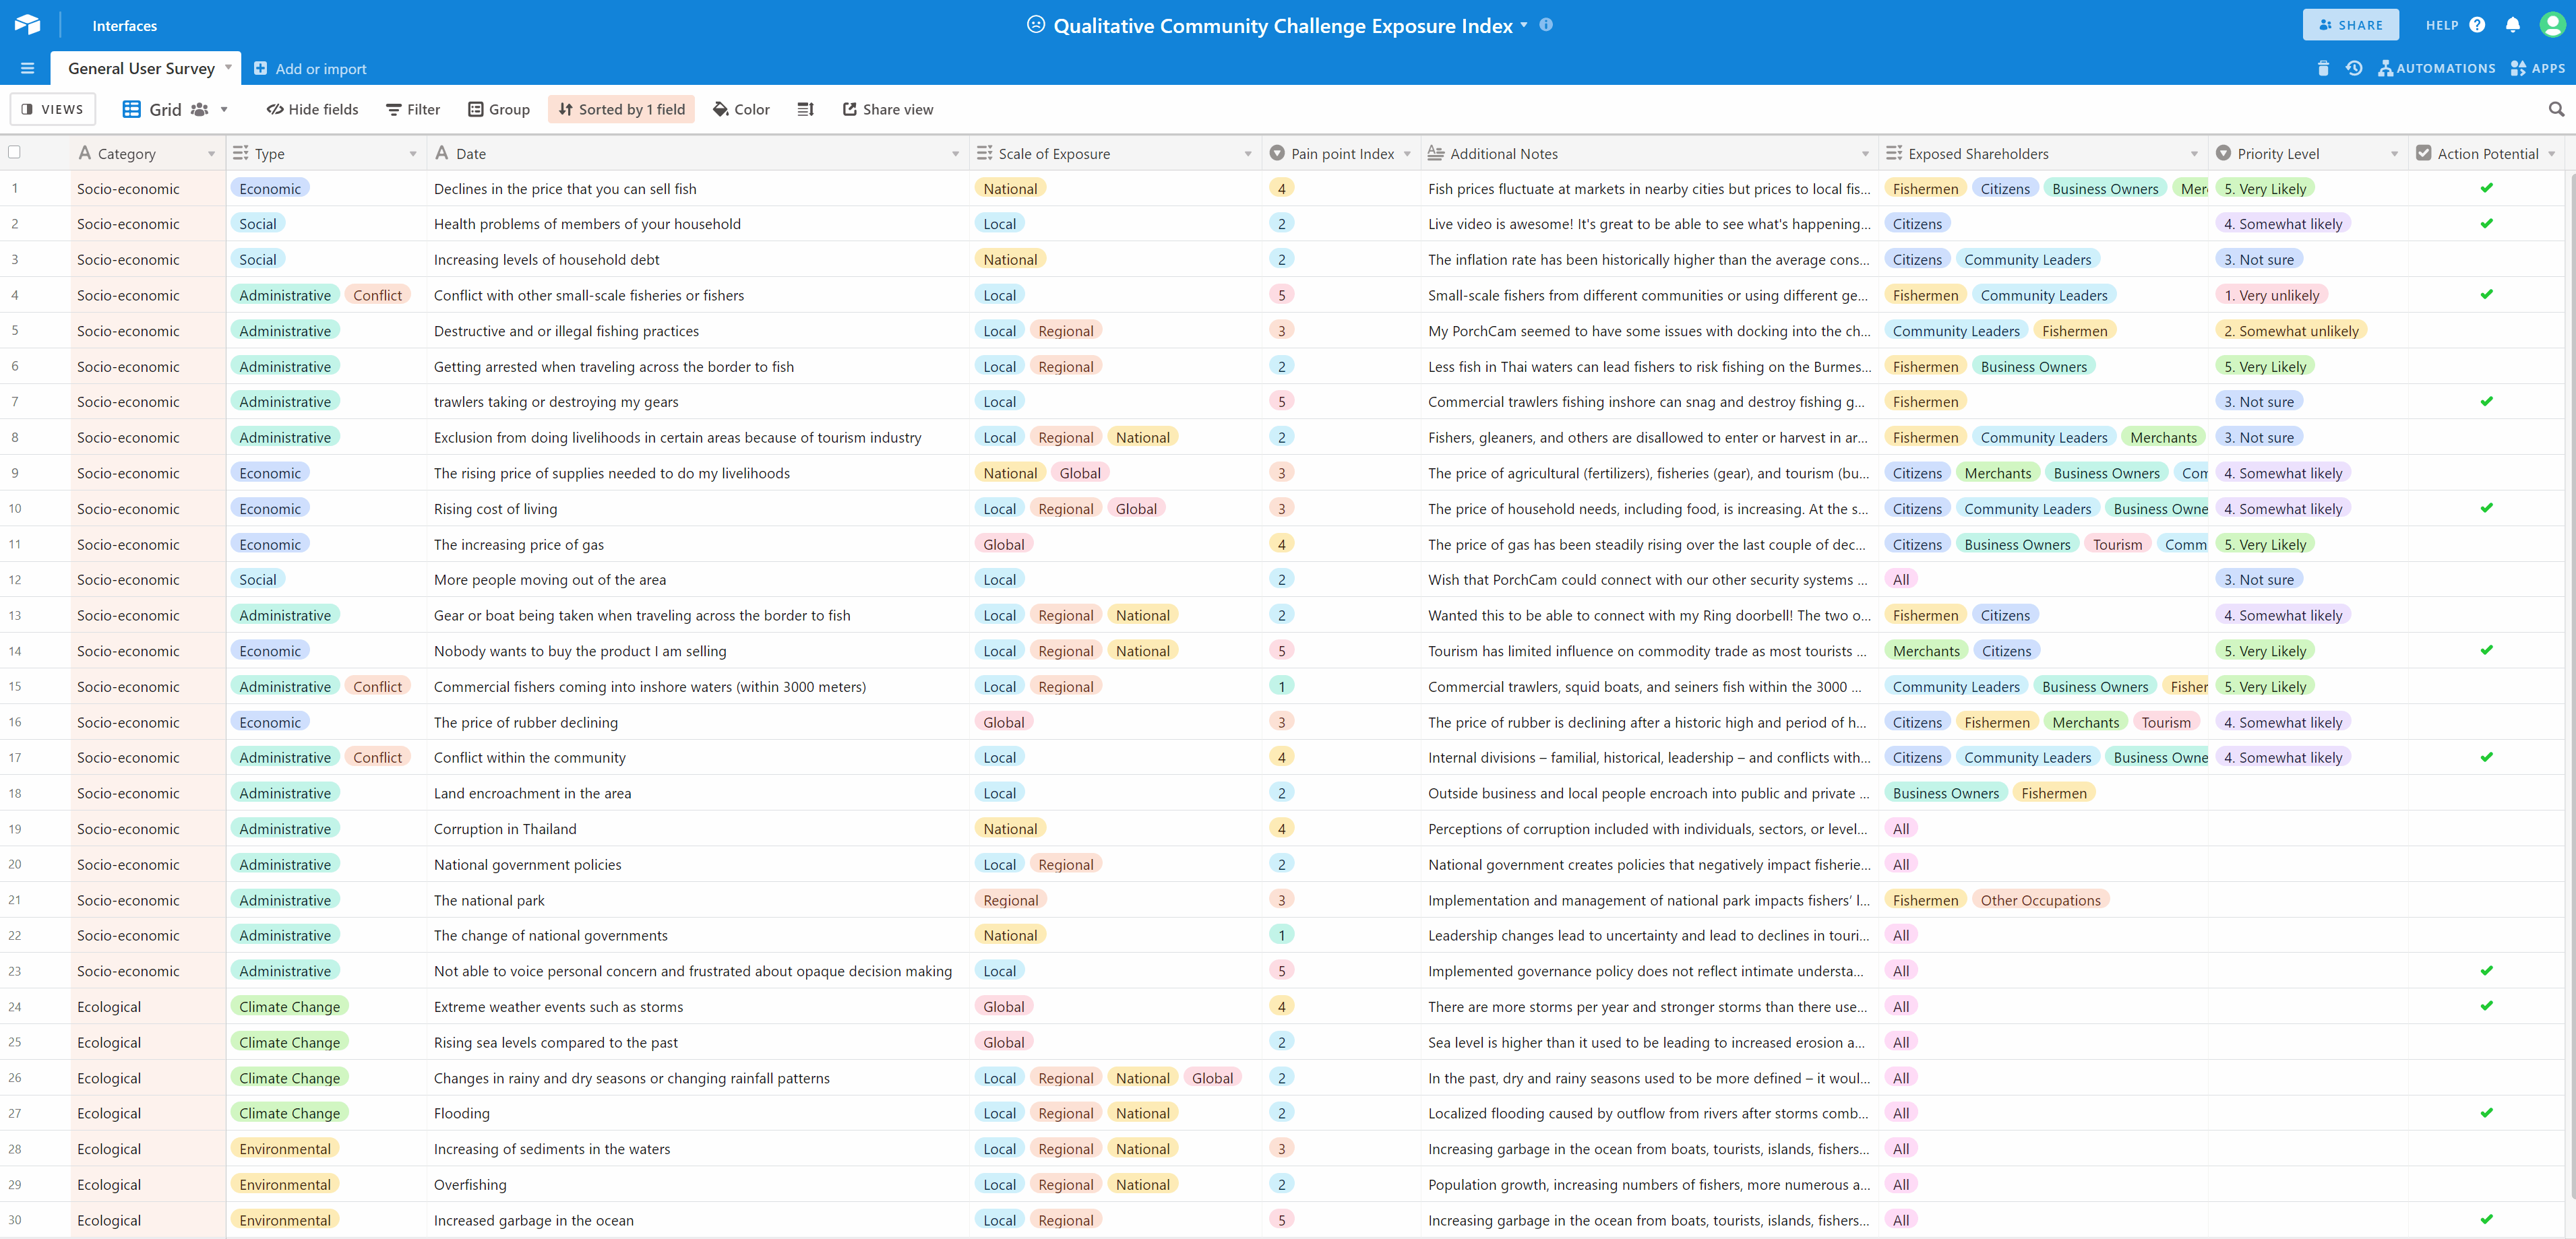Click the base info icon beside title

point(1546,25)
